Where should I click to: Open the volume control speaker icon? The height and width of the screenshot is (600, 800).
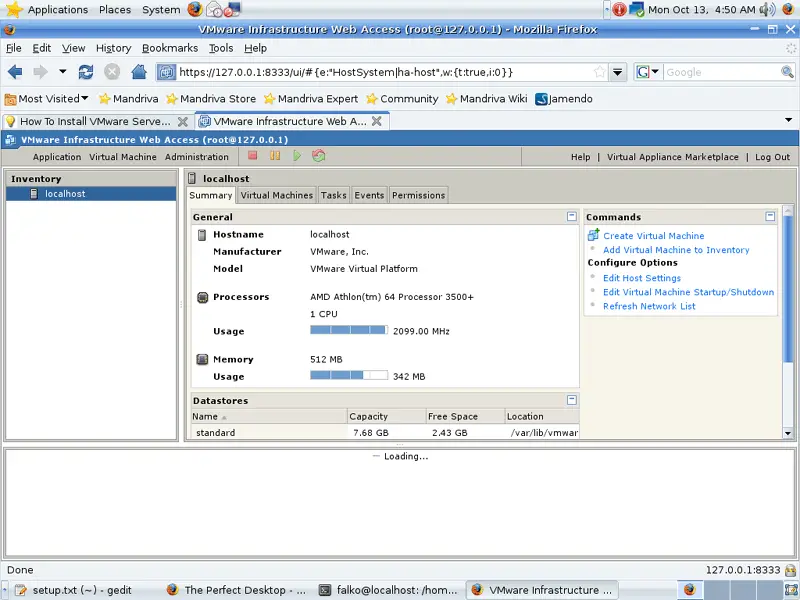click(767, 9)
